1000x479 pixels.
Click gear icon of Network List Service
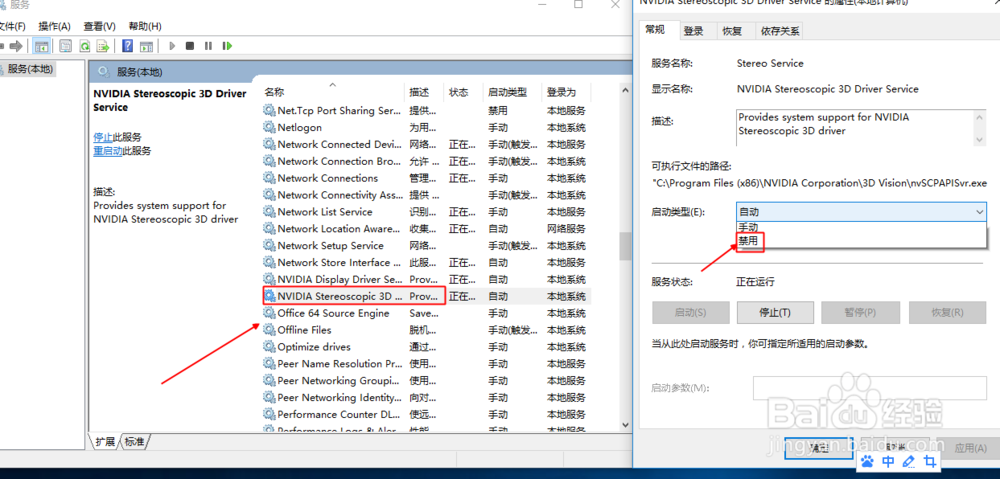269,212
